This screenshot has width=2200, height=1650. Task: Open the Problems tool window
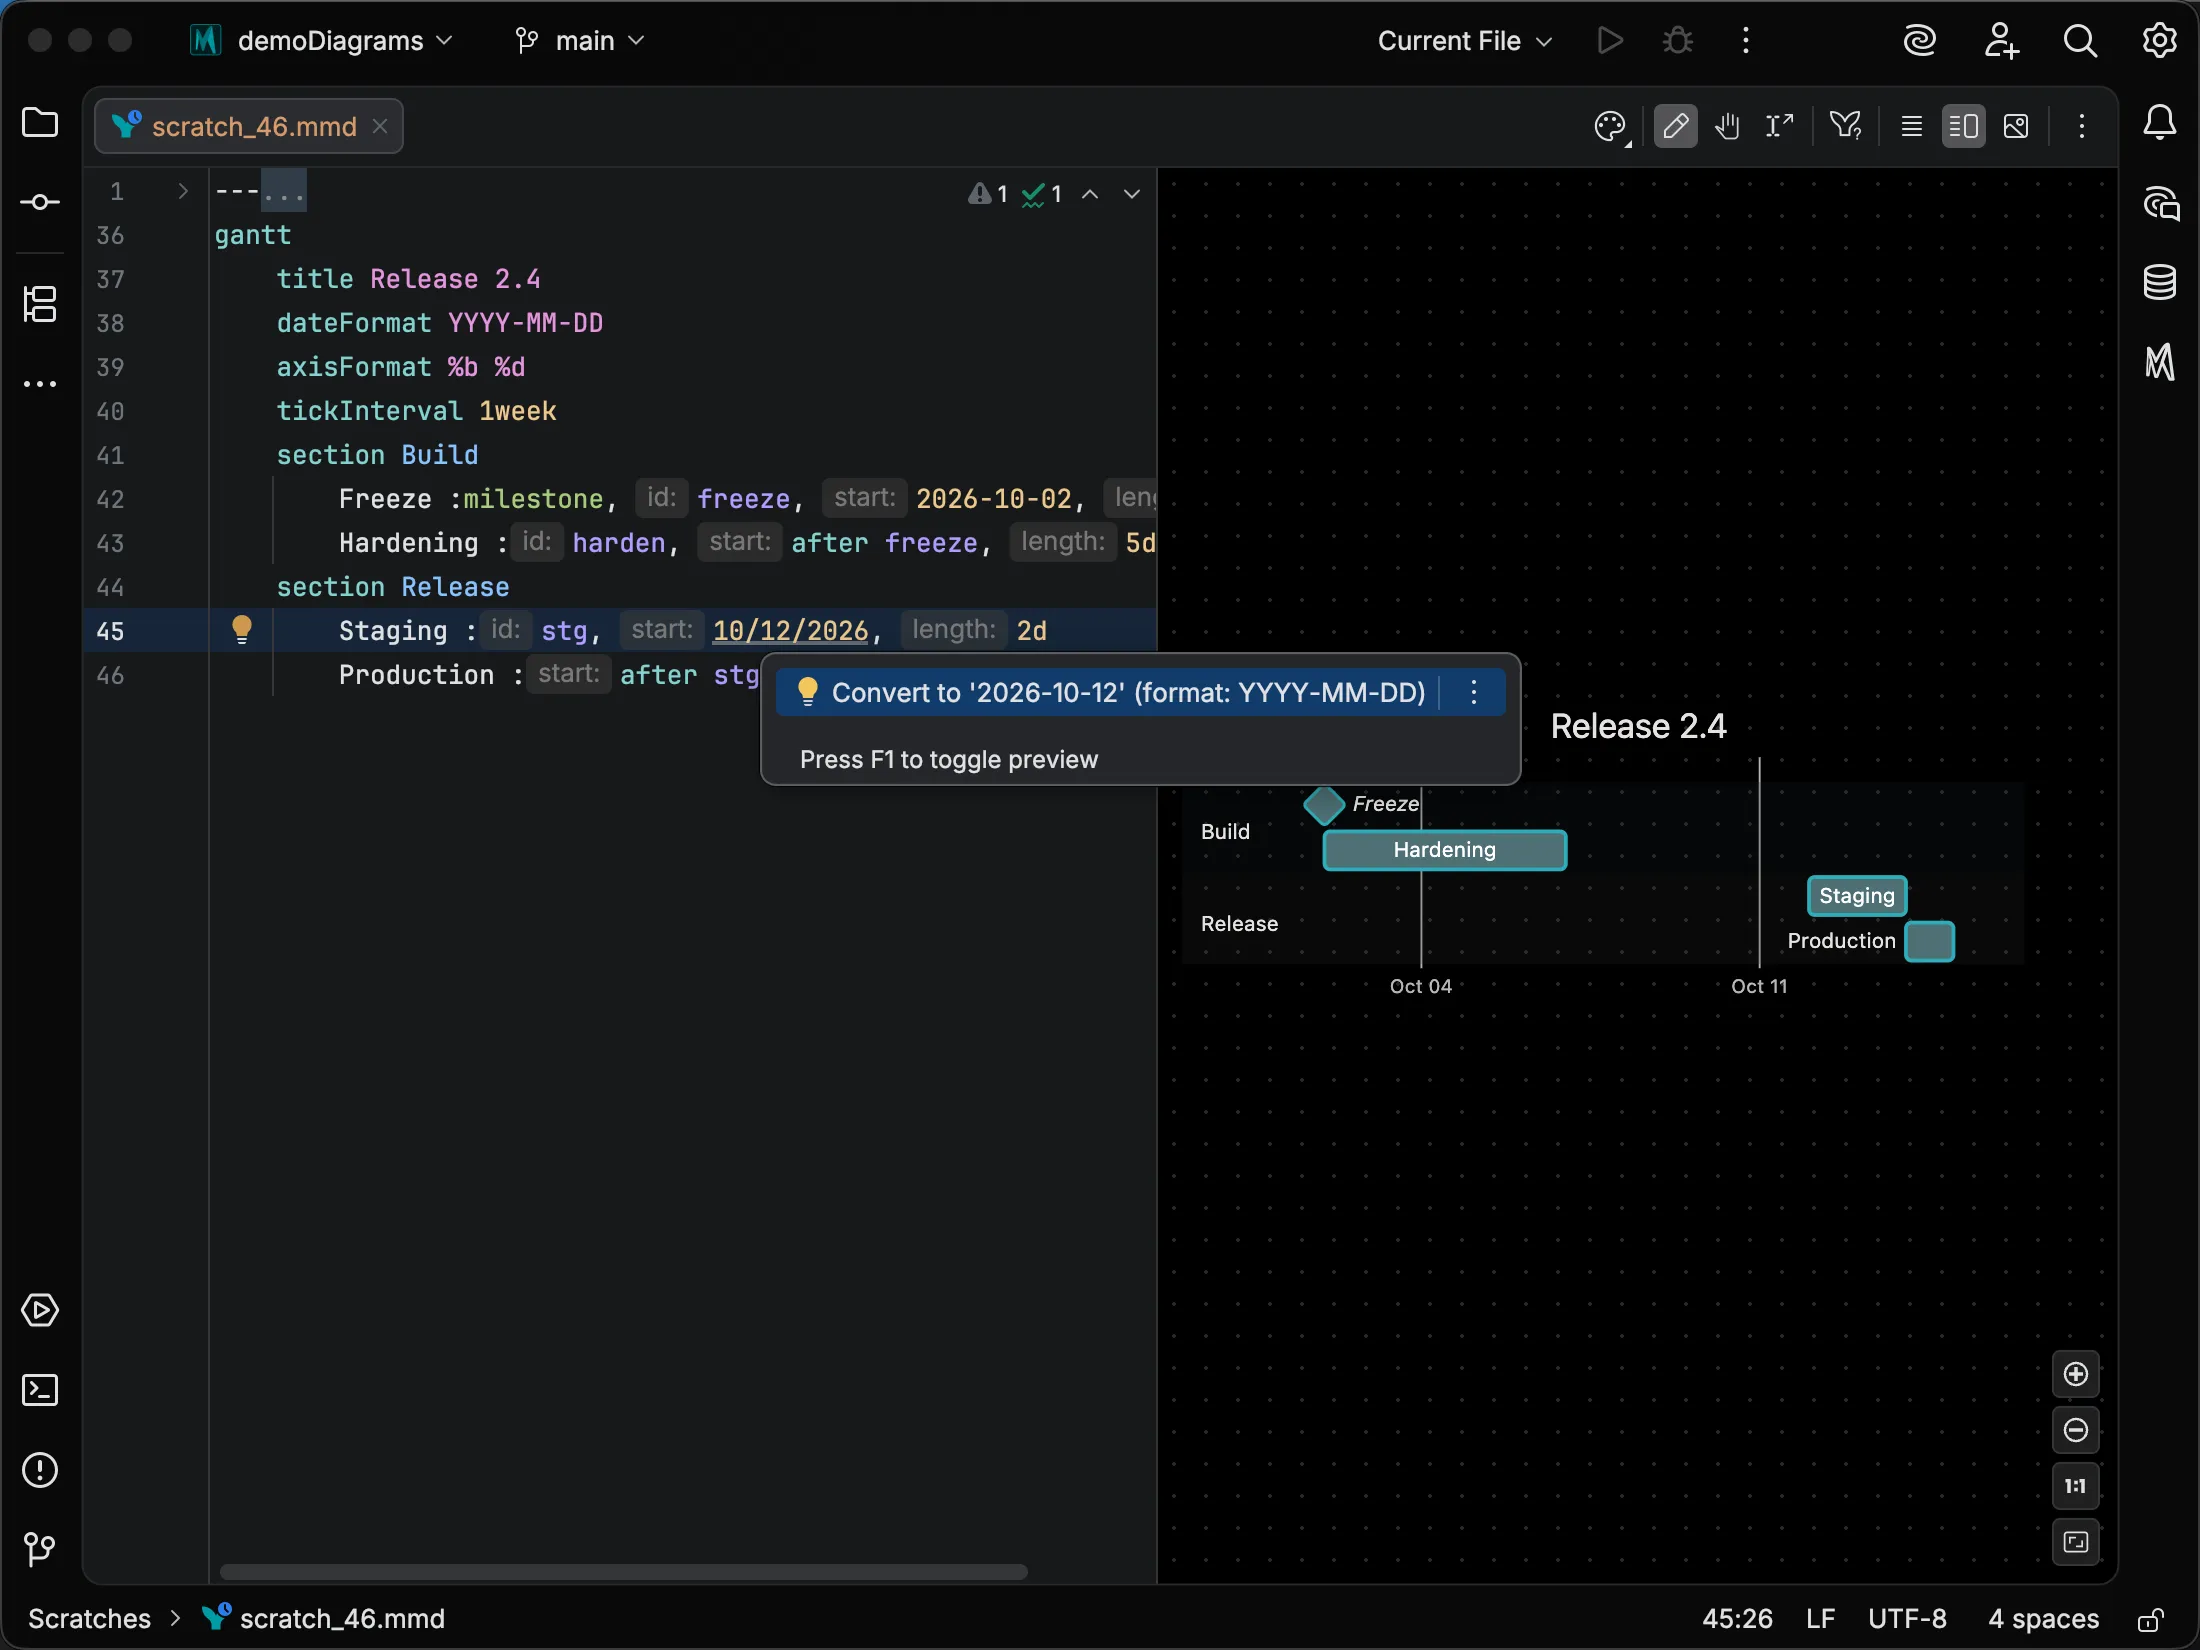(40, 1470)
